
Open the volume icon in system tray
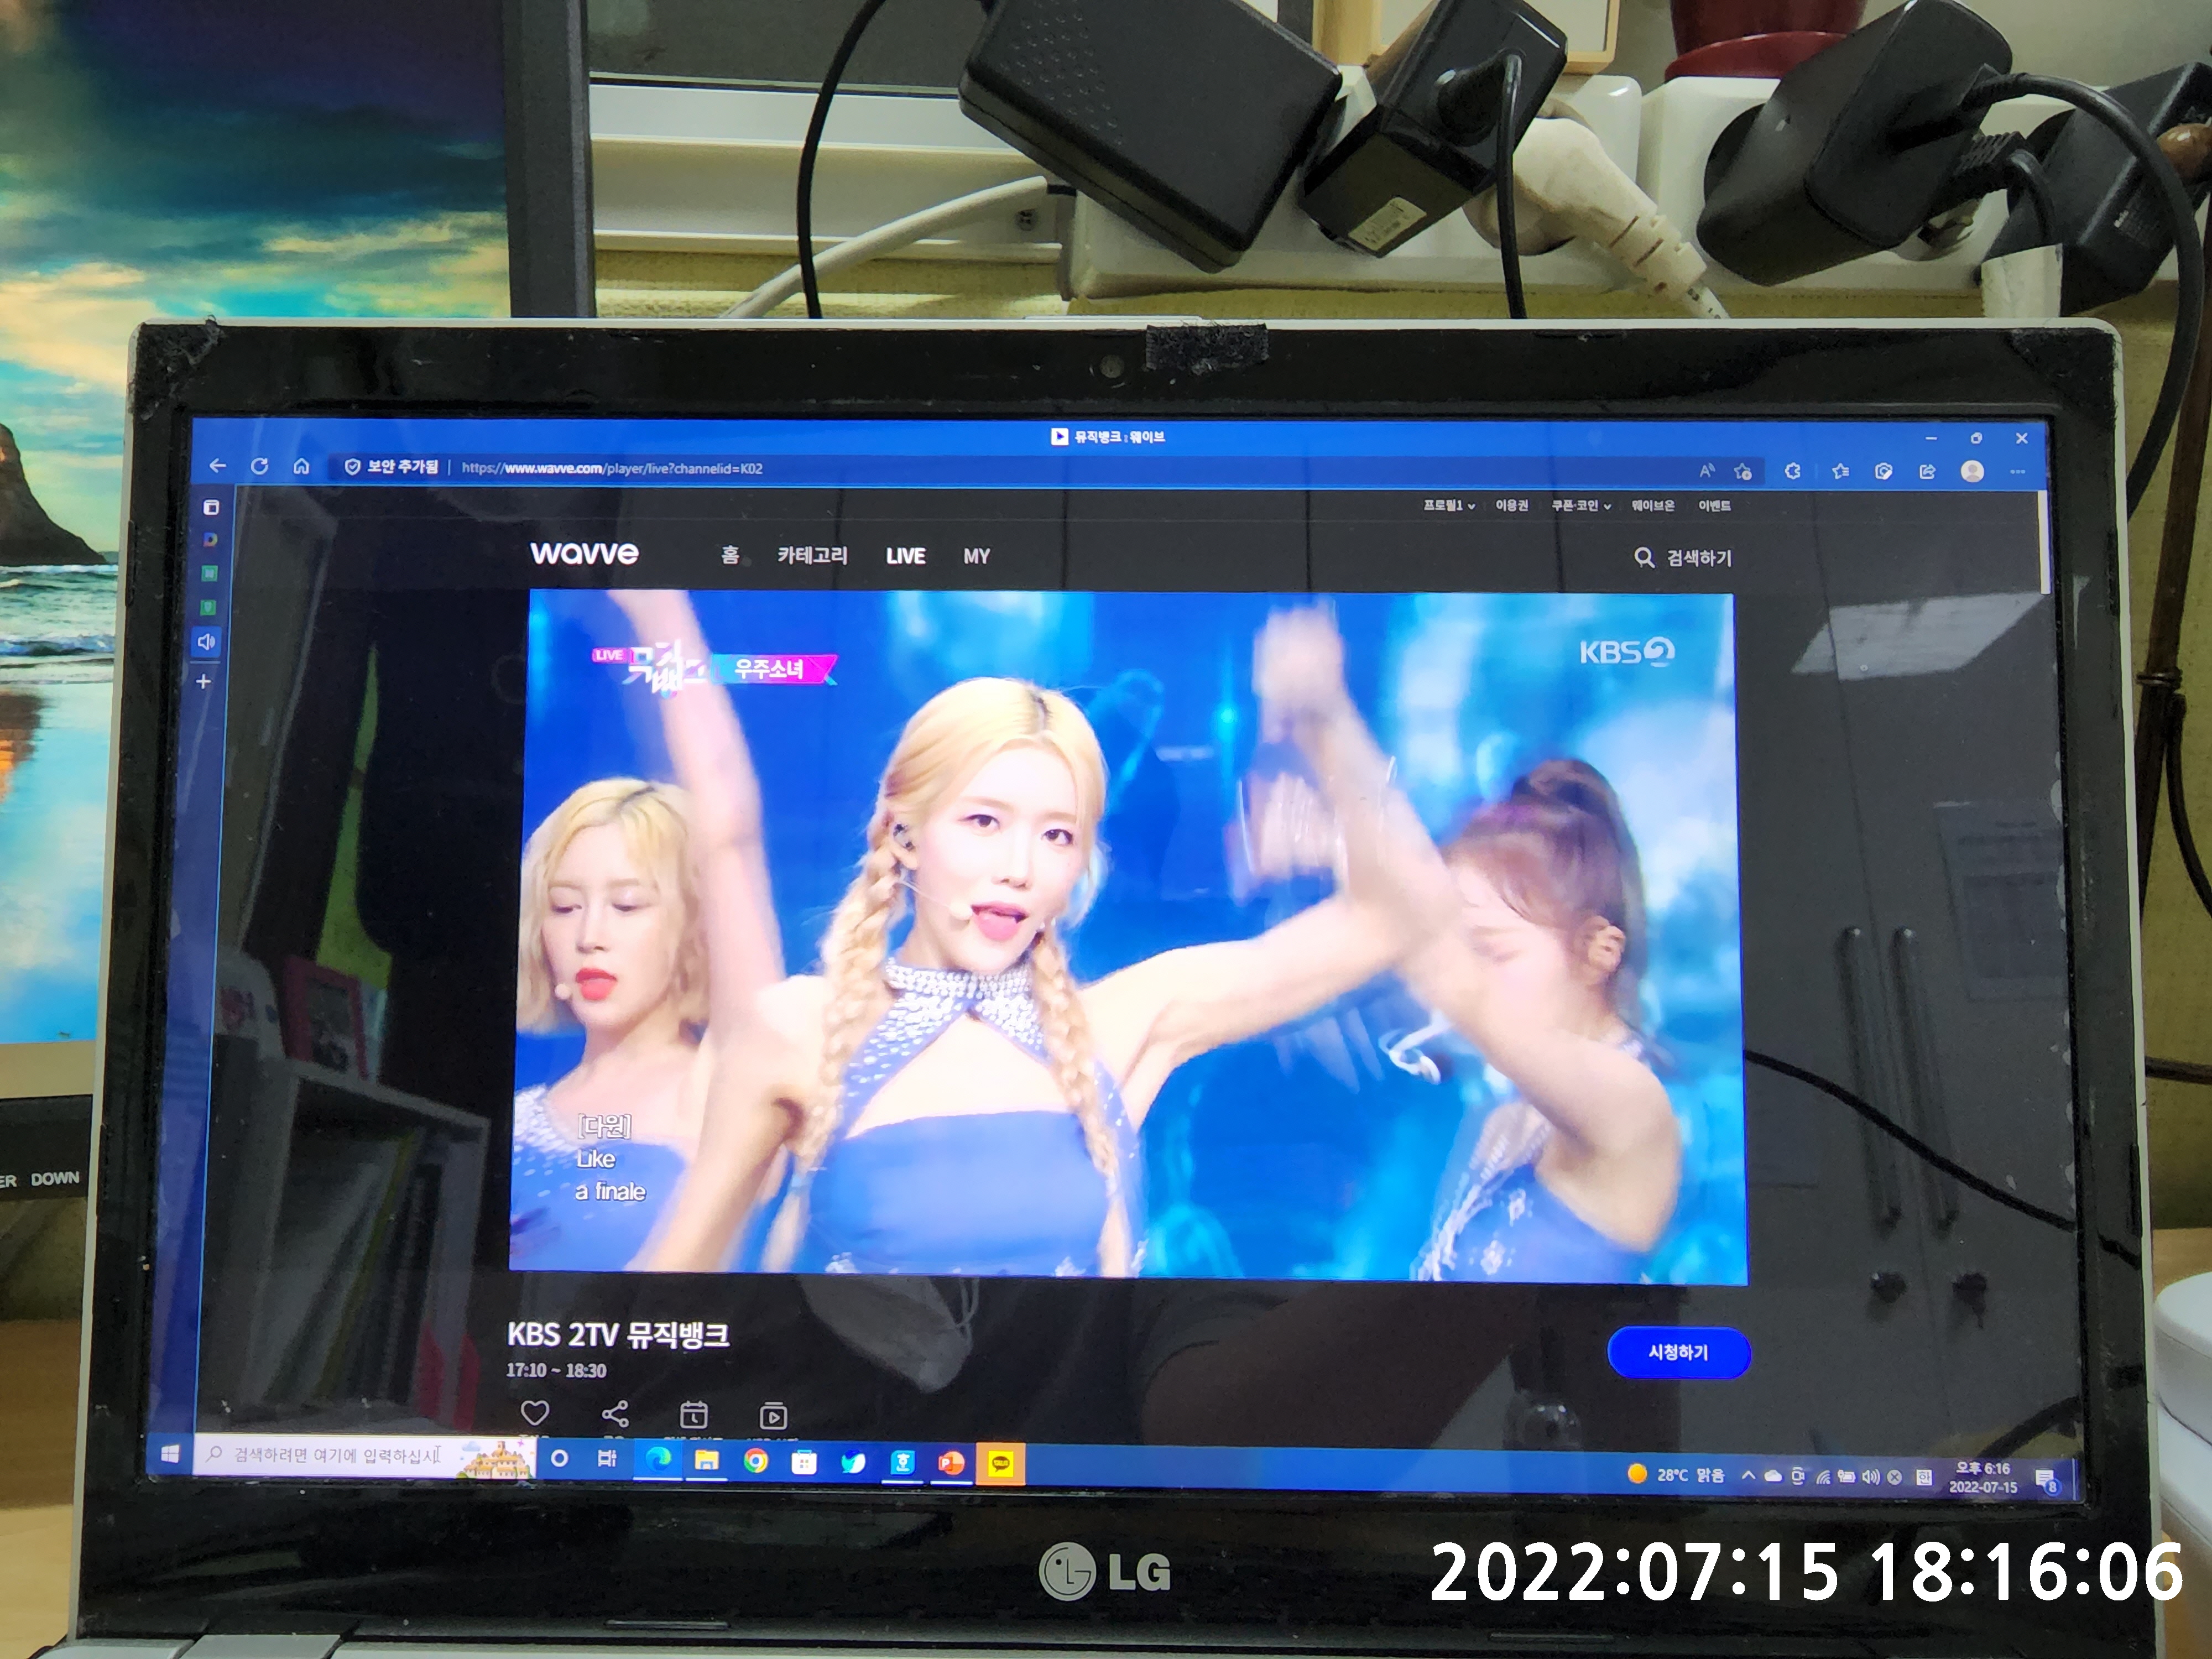click(x=1870, y=1477)
